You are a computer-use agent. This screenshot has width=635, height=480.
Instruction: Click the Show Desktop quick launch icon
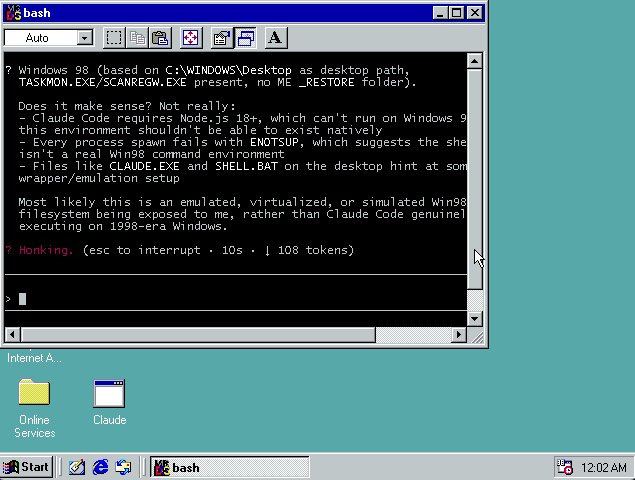pos(77,467)
